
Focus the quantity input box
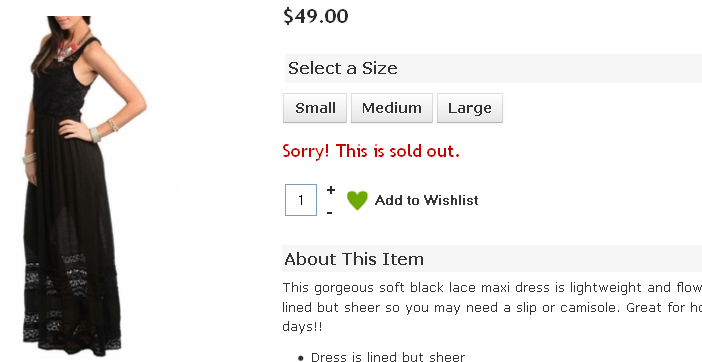click(301, 200)
